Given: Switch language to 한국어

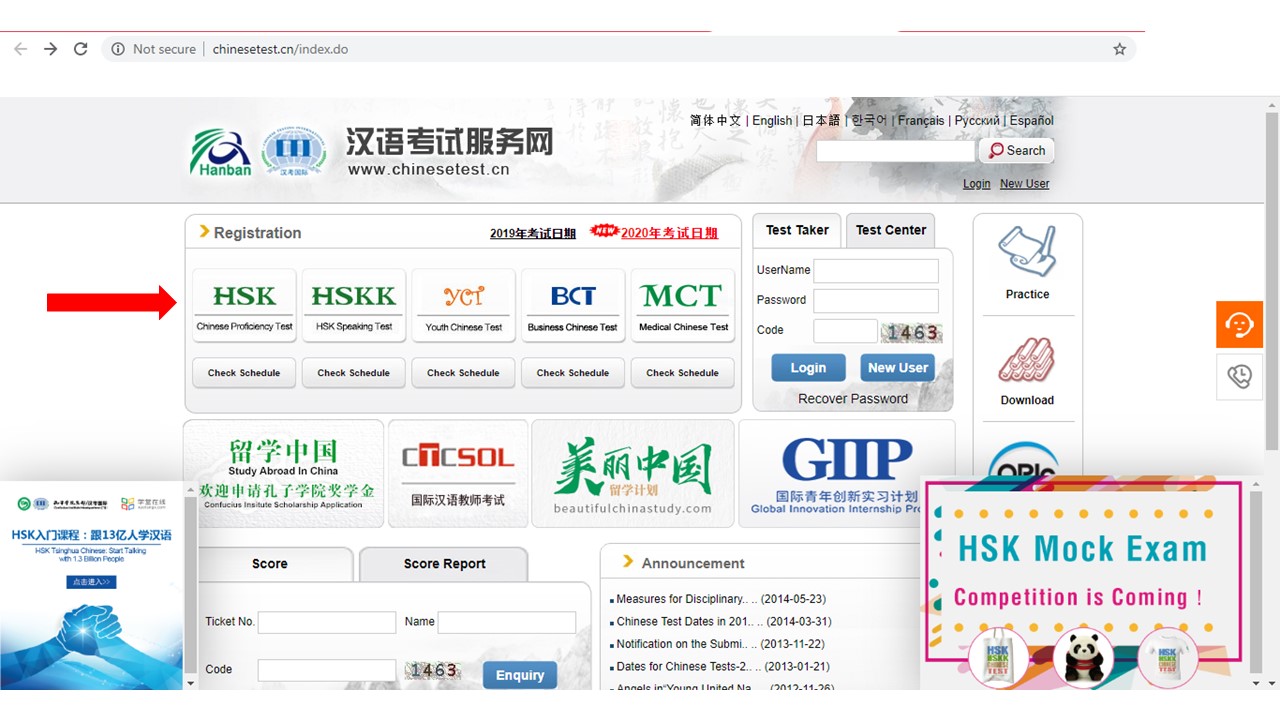Looking at the screenshot, I should (869, 120).
